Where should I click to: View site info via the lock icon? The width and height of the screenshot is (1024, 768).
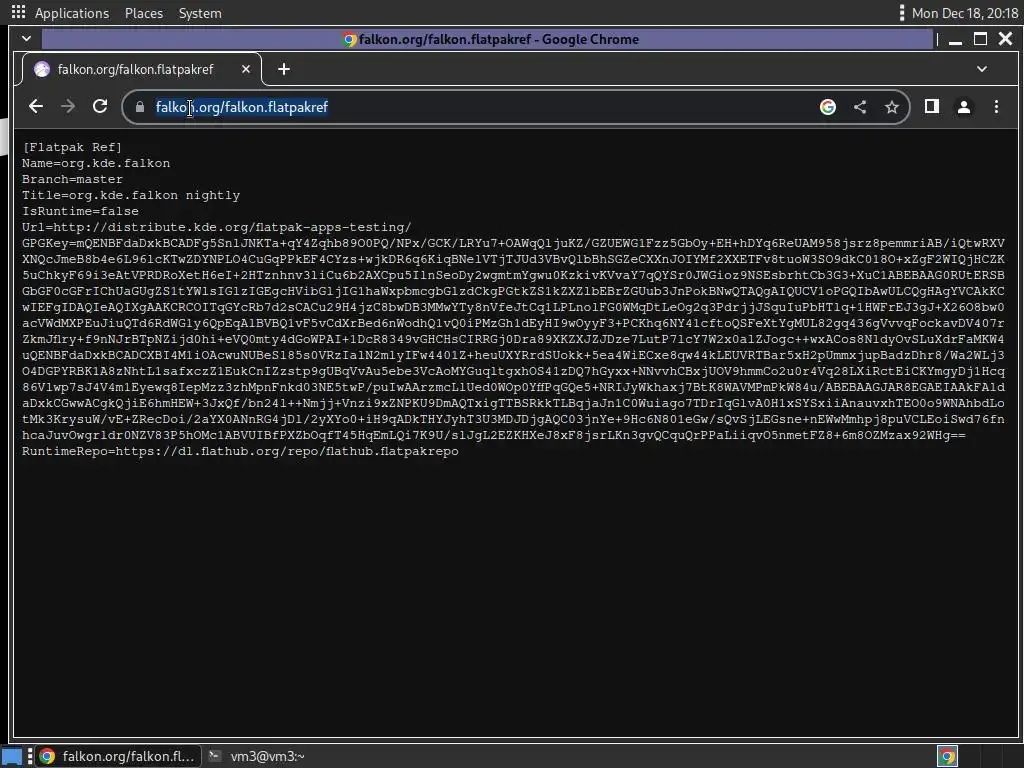[140, 107]
